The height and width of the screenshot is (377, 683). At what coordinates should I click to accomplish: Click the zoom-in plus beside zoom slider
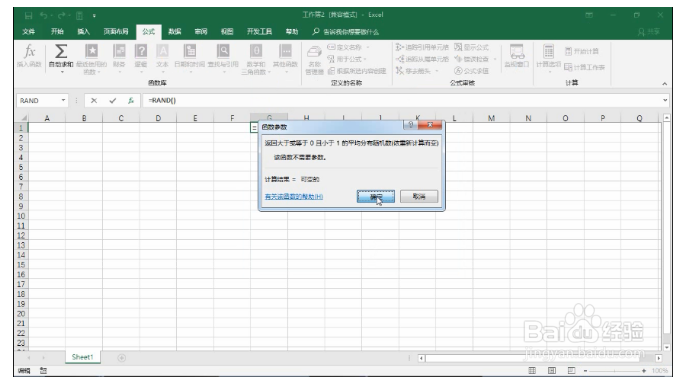[644, 370]
